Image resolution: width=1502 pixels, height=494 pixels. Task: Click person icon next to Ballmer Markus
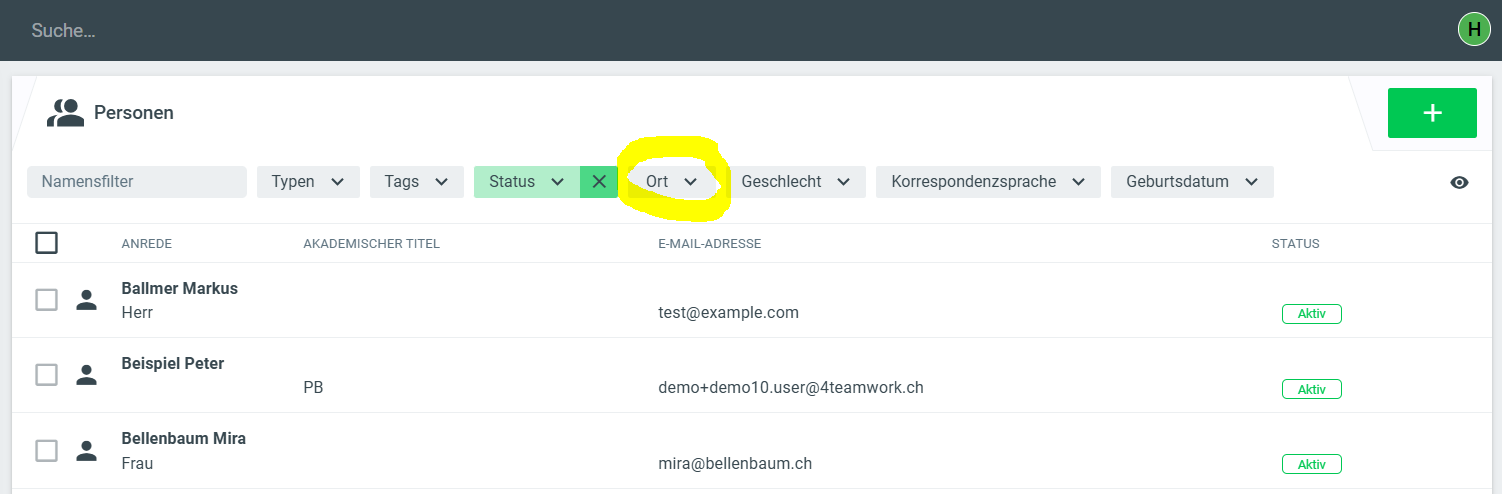click(87, 300)
